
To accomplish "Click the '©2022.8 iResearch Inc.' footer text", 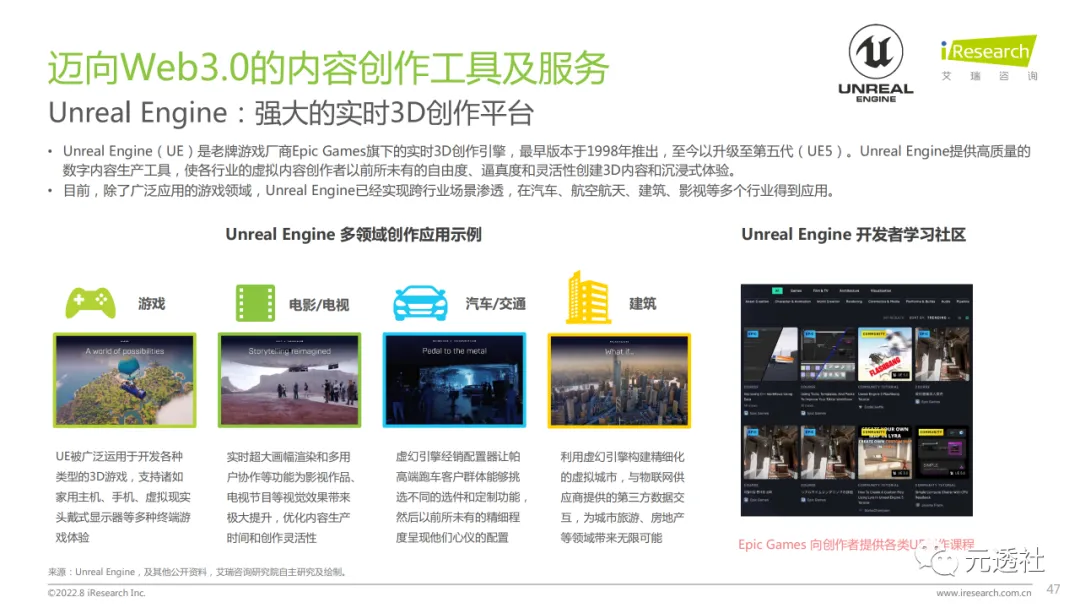I will click(96, 593).
